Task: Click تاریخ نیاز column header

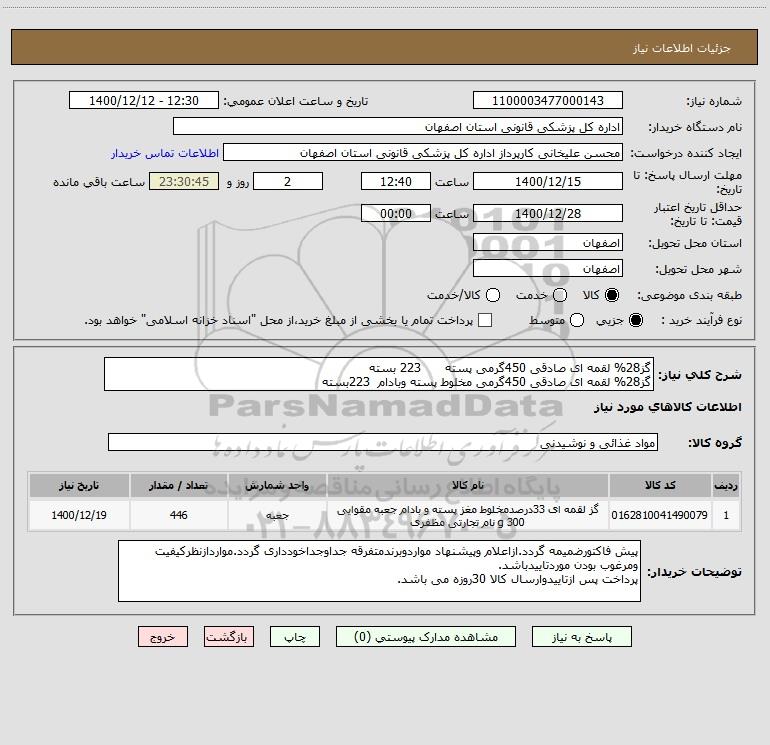Action: coord(79,486)
